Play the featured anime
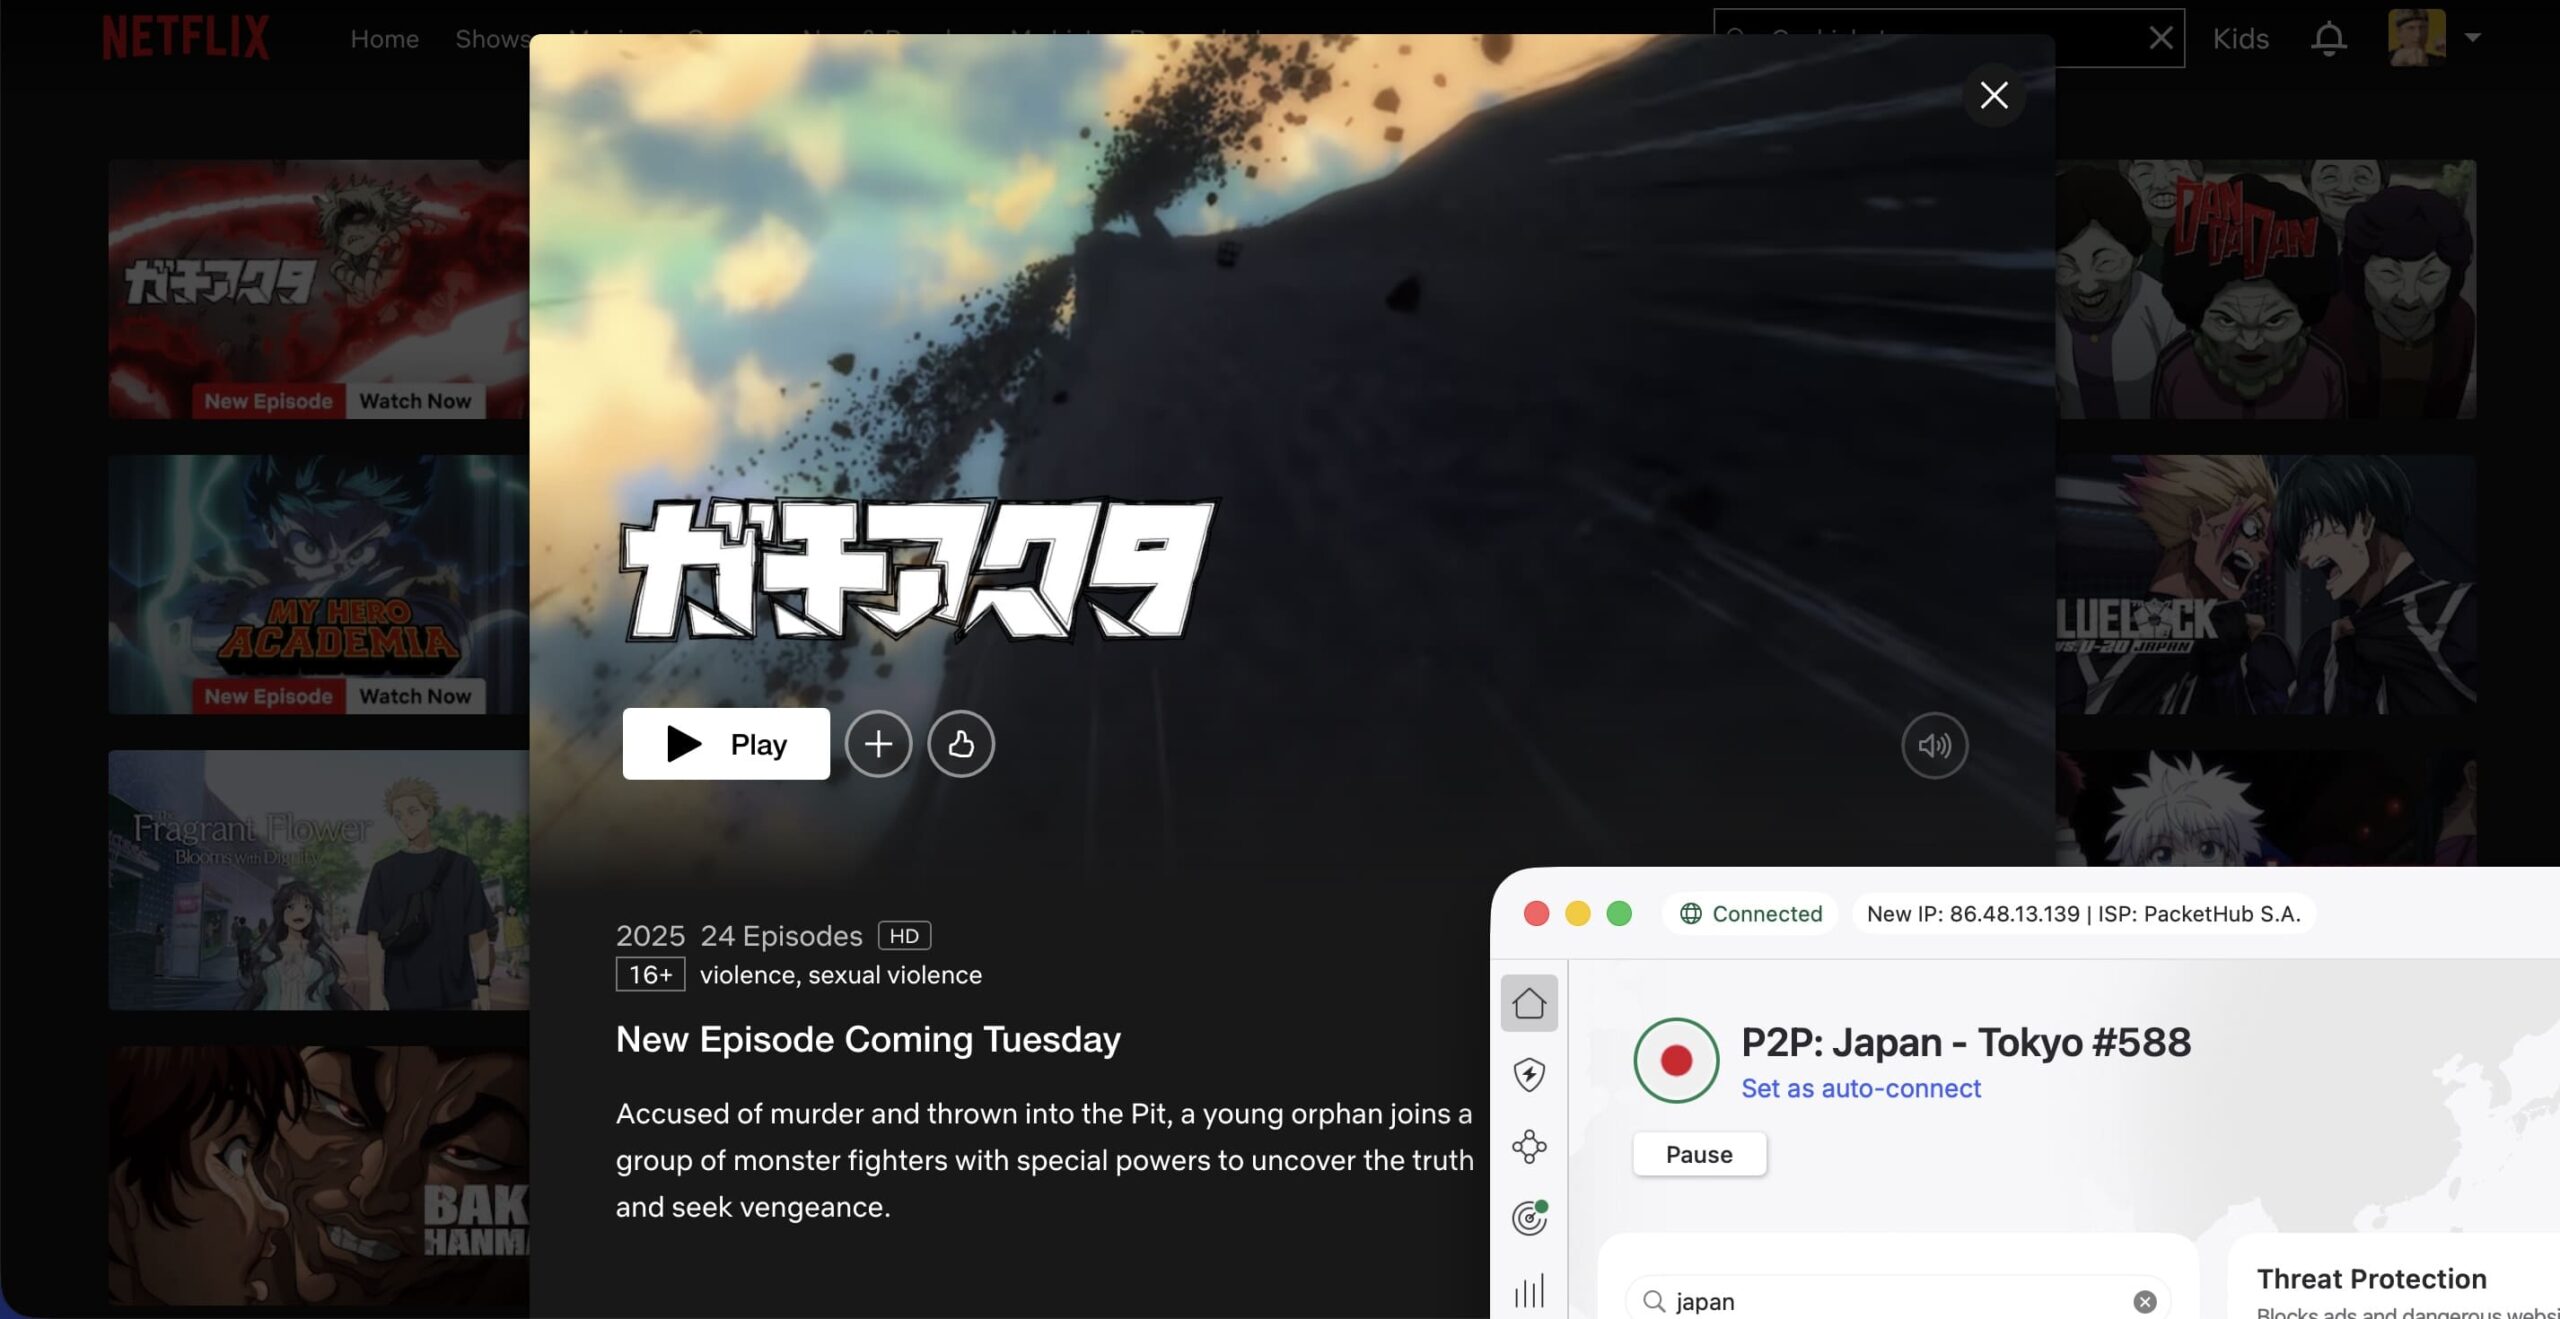Screen dimensions: 2560x1319 tap(726, 743)
